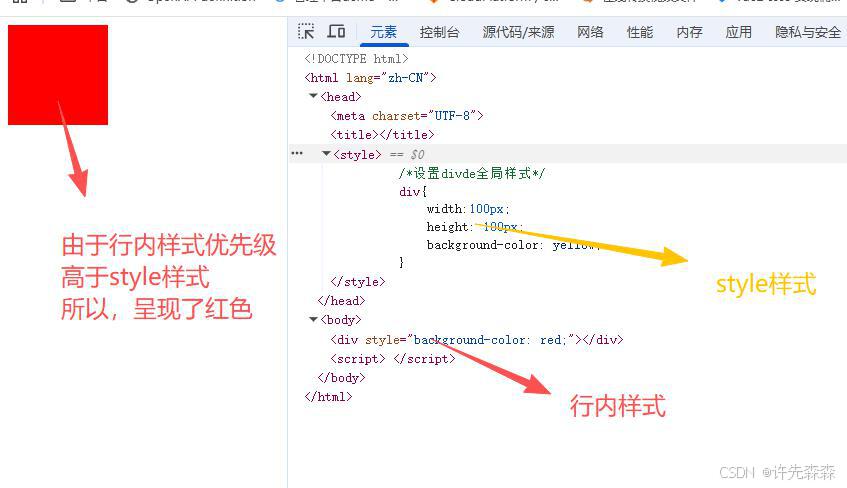847x488 pixels.
Task: Select the <!DOCTYPE html> line
Action: pyautogui.click(x=357, y=58)
